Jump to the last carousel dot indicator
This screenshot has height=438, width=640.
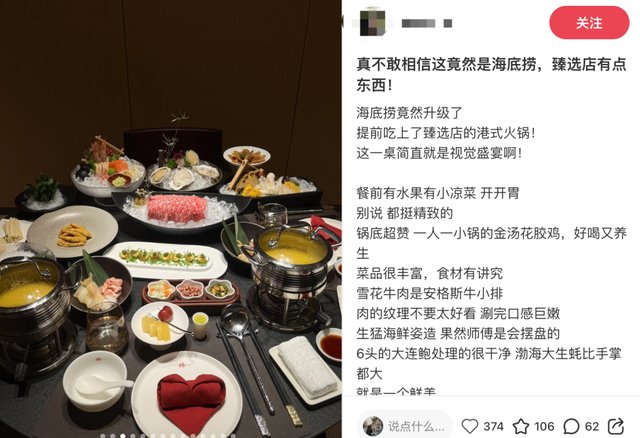pyautogui.click(x=233, y=436)
